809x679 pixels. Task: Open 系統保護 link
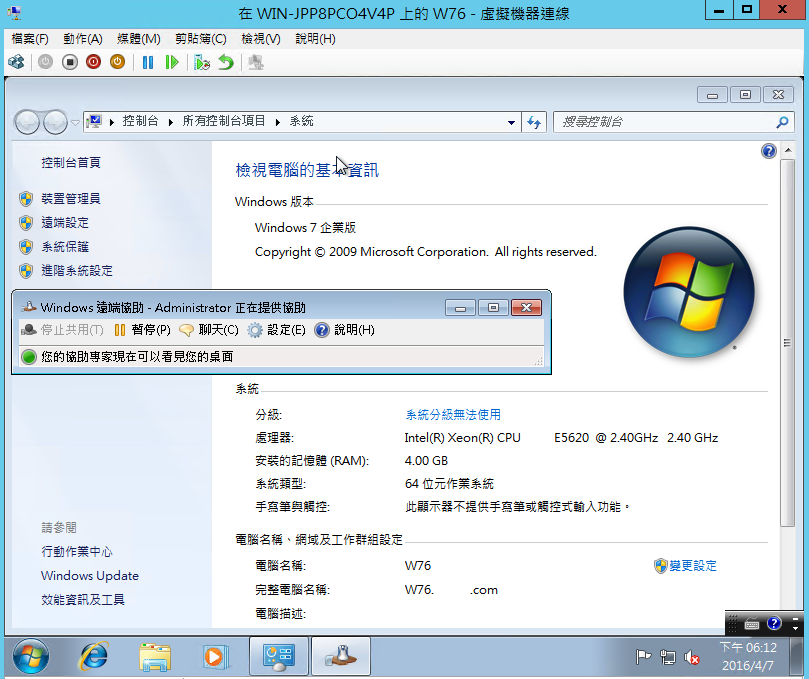(65, 247)
